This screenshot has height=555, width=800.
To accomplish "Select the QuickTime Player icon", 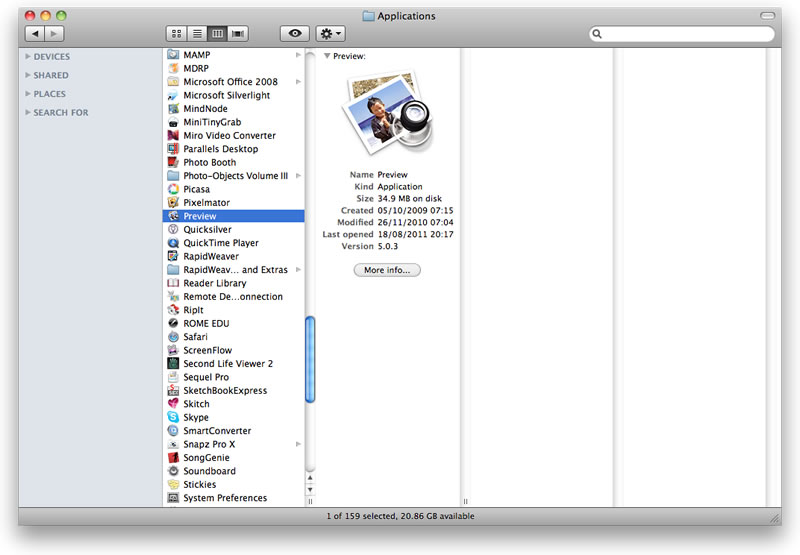I will point(174,243).
